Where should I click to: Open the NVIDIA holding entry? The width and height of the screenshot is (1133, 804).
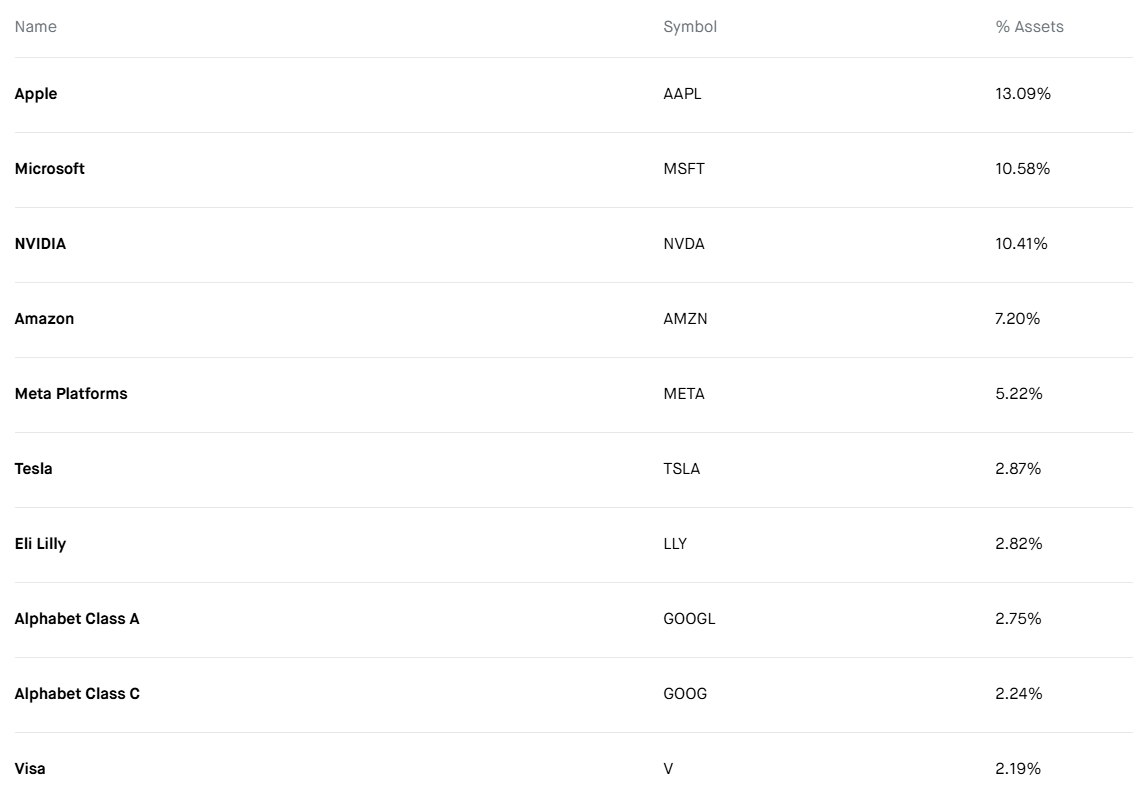40,243
